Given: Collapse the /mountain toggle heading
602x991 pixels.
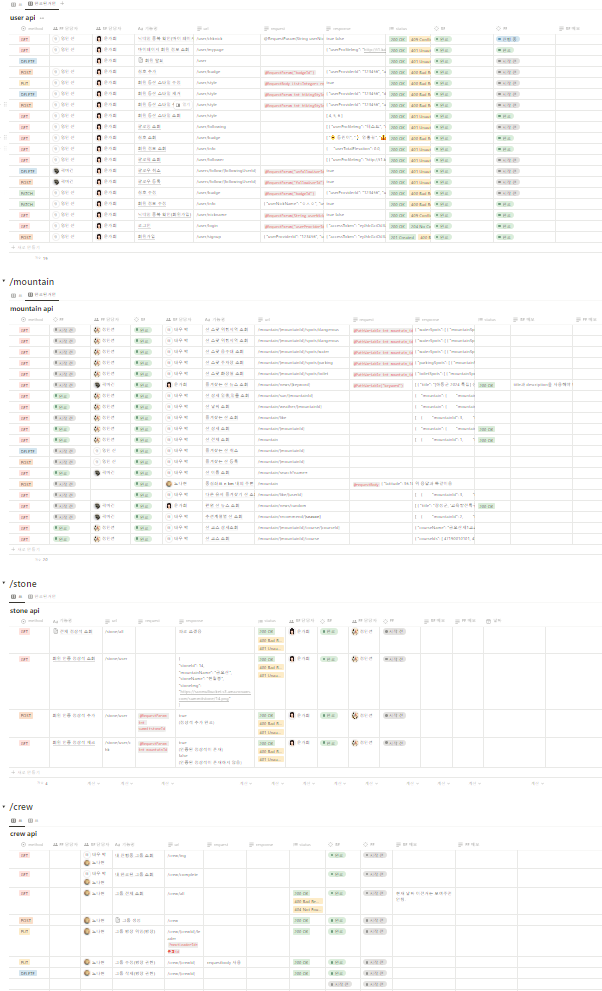Looking at the screenshot, I should [x=4, y=283].
